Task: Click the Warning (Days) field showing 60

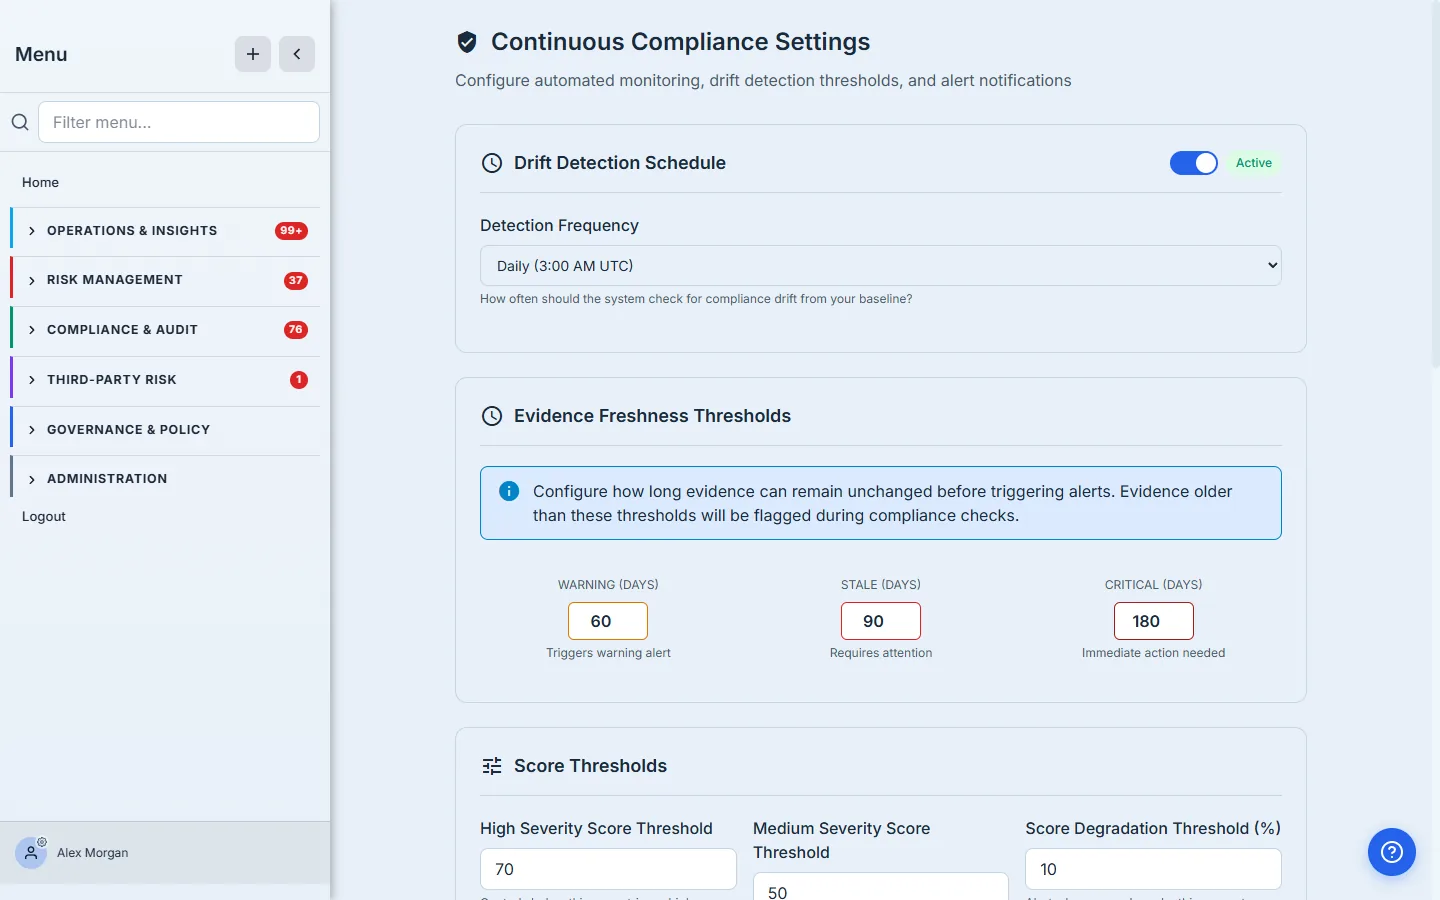Action: pos(608,621)
